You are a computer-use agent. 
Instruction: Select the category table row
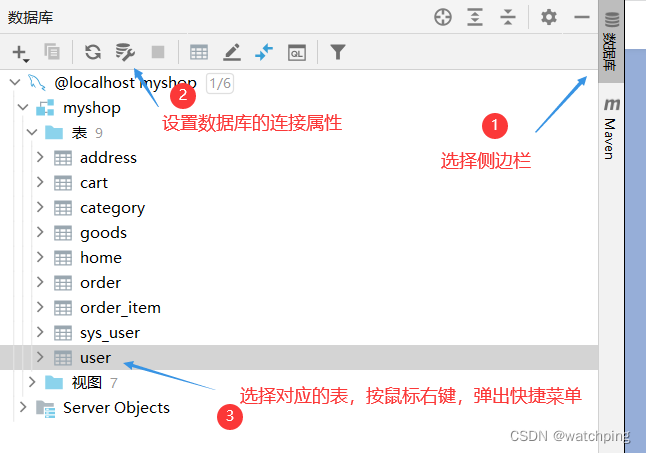click(x=299, y=208)
